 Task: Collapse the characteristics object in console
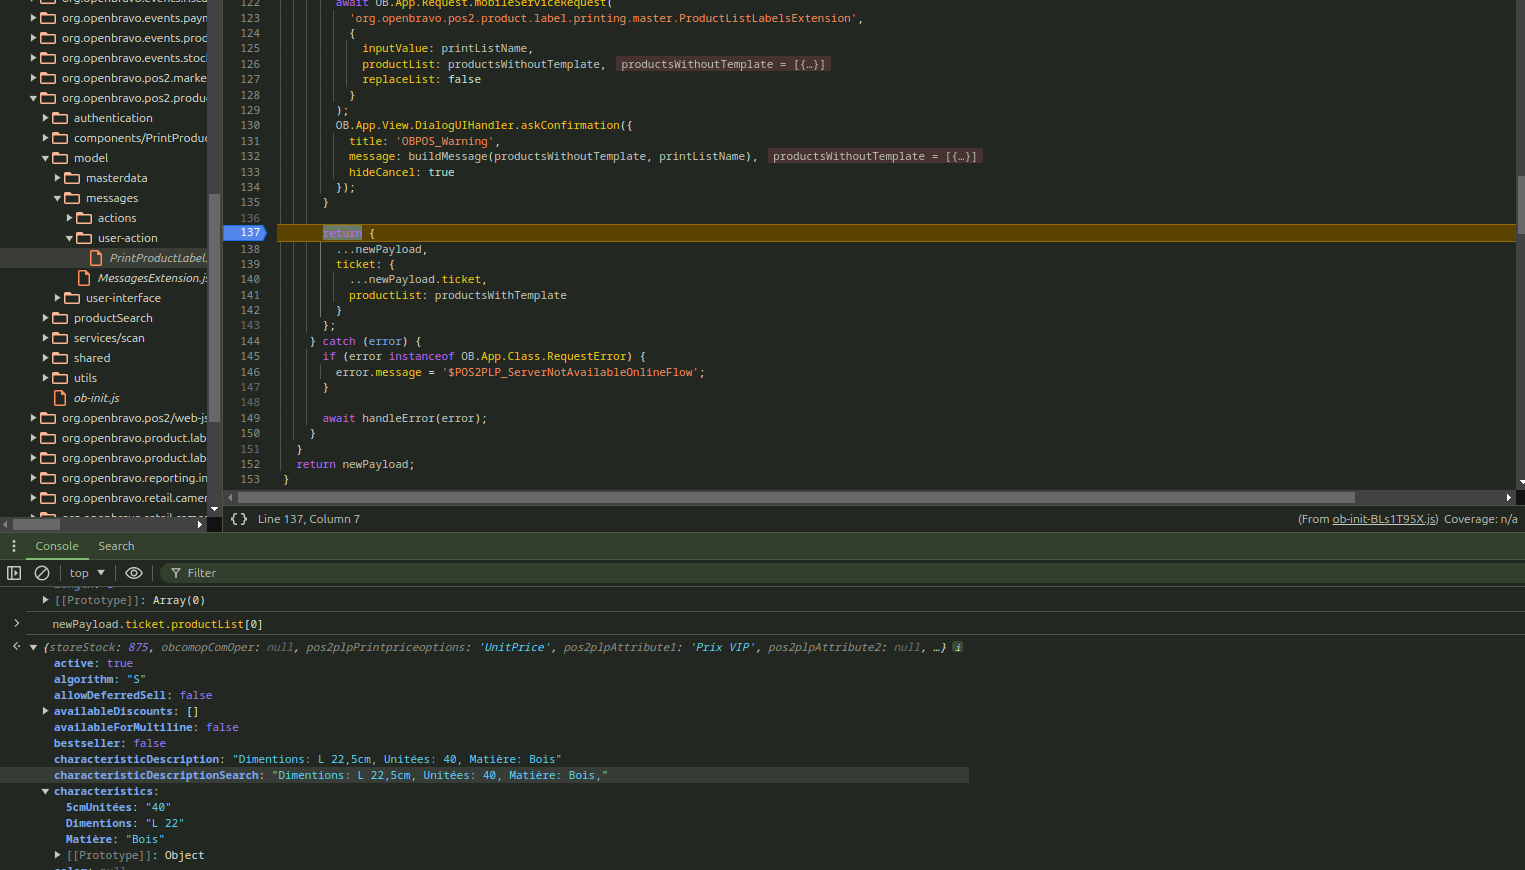46,791
